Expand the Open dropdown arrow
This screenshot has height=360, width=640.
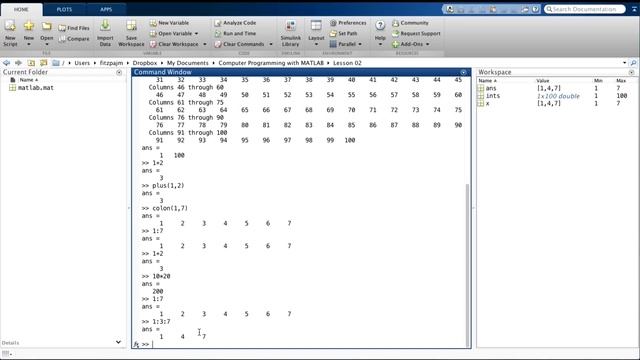(47, 44)
